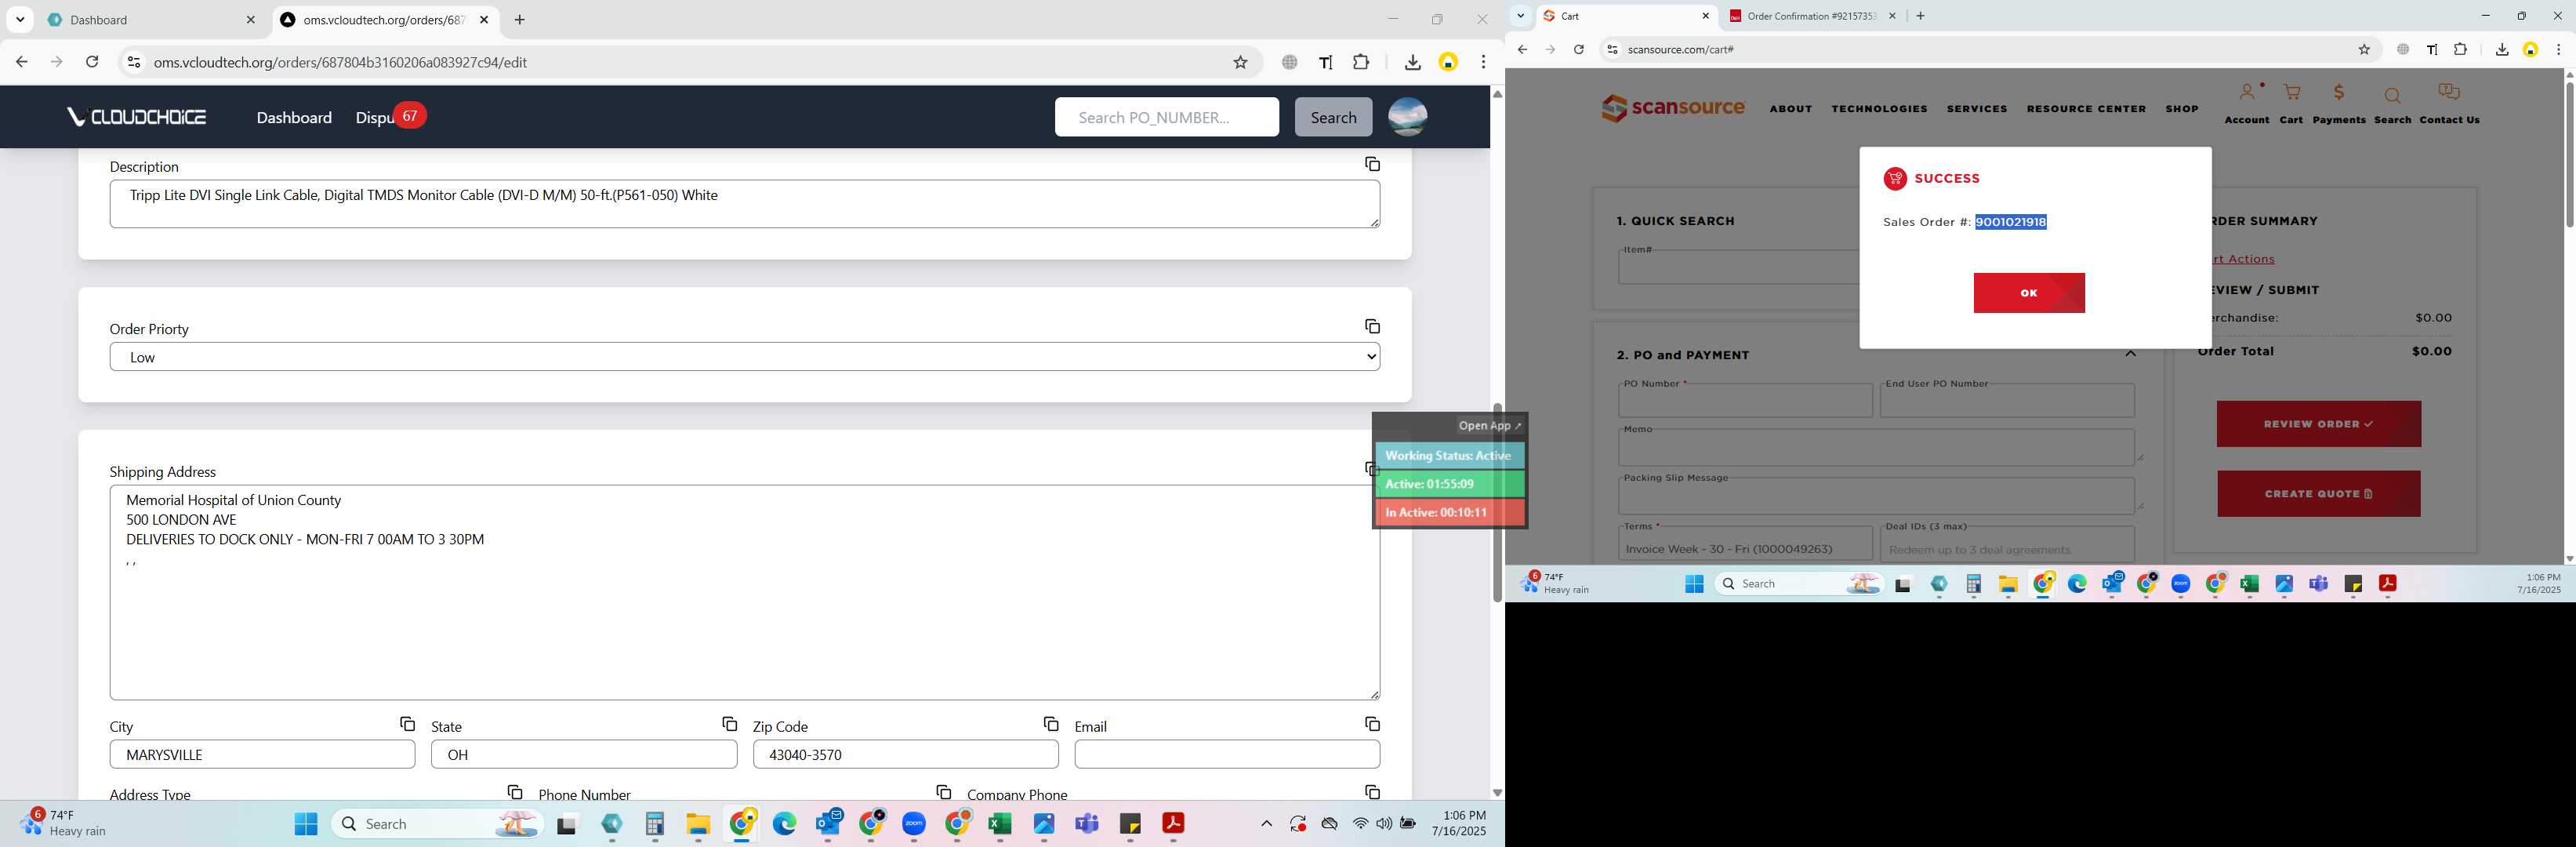Viewport: 2576px width, 847px height.
Task: Open downloads in the OMS browser window
Action: click(x=1412, y=62)
